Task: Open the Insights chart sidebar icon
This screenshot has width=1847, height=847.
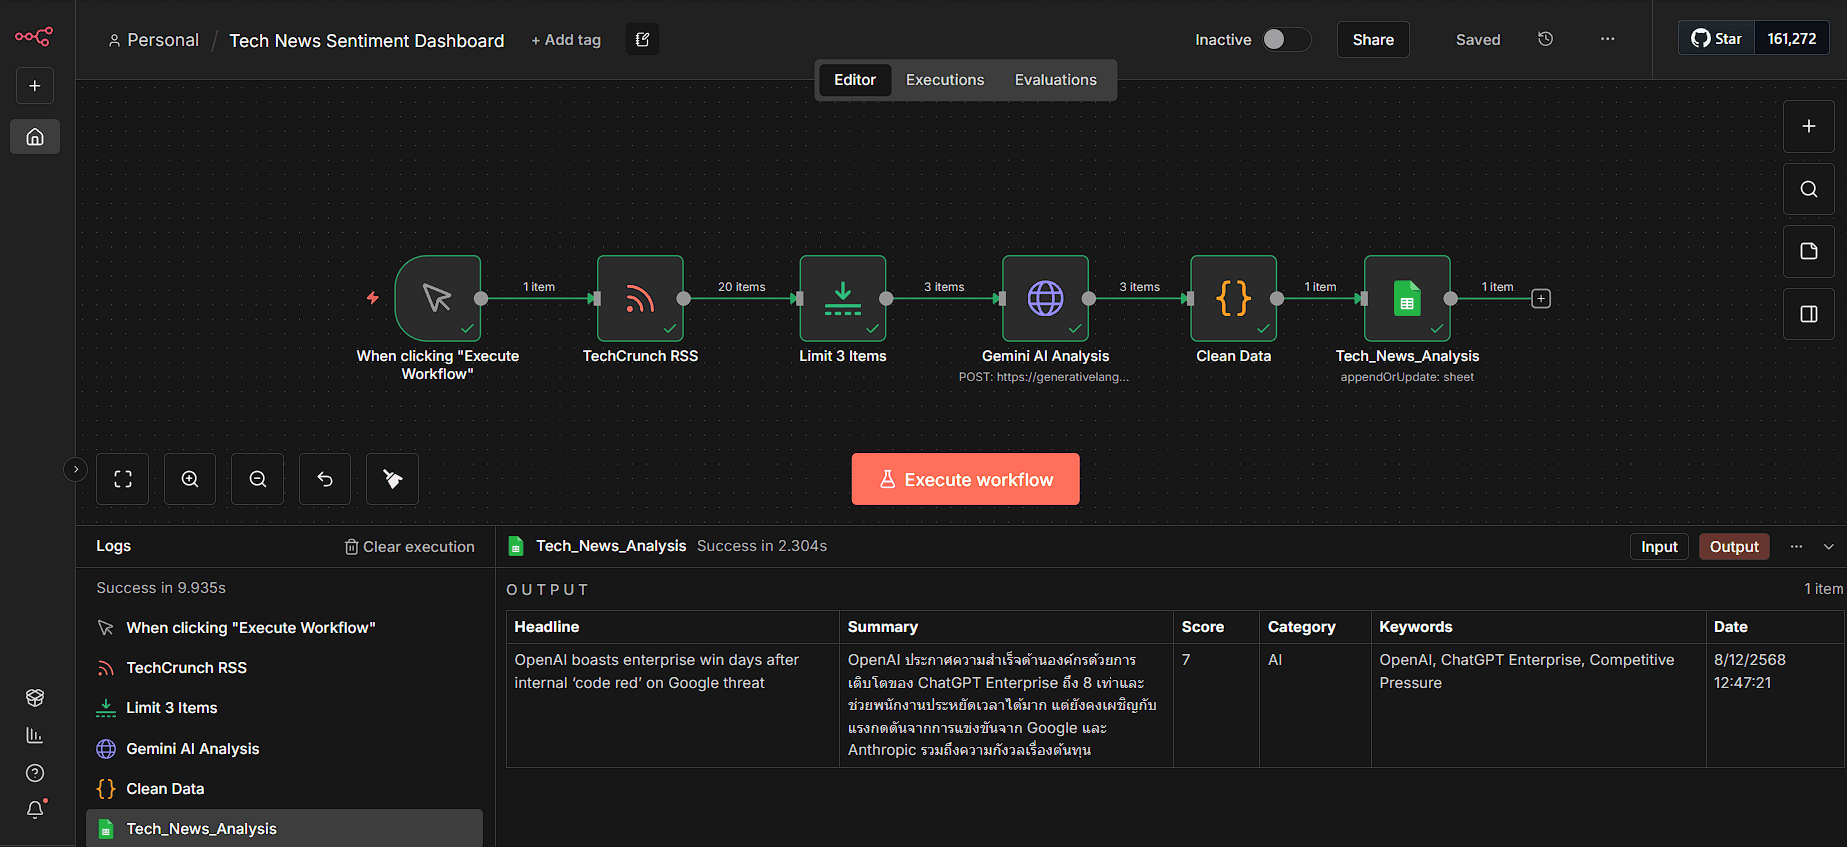Action: pyautogui.click(x=35, y=735)
